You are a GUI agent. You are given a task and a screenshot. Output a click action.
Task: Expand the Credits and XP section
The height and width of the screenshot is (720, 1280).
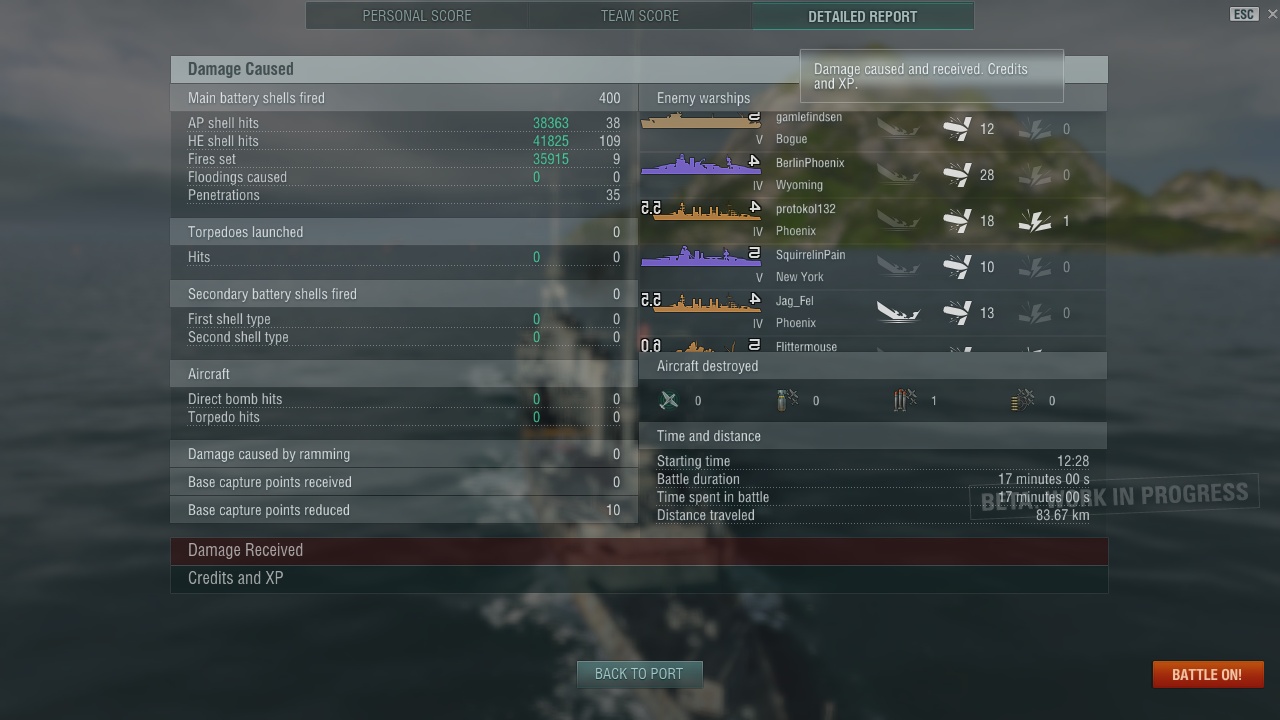point(639,579)
